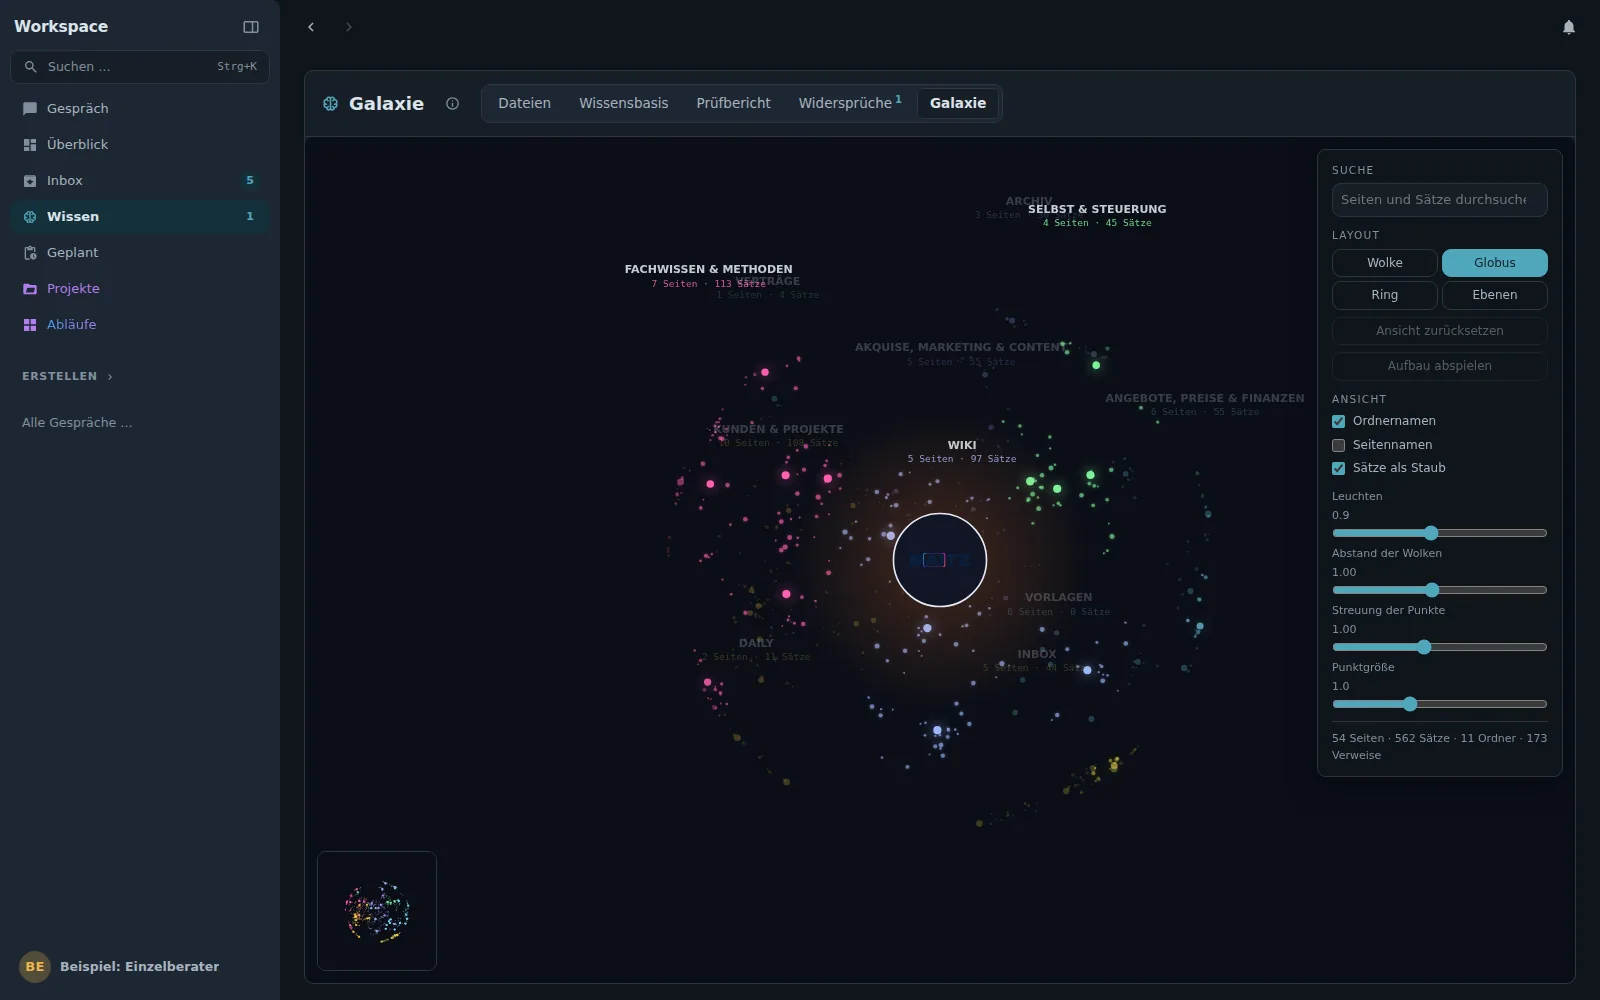Click the sidebar Suchen field
This screenshot has width=1600, height=1000.
tap(140, 67)
